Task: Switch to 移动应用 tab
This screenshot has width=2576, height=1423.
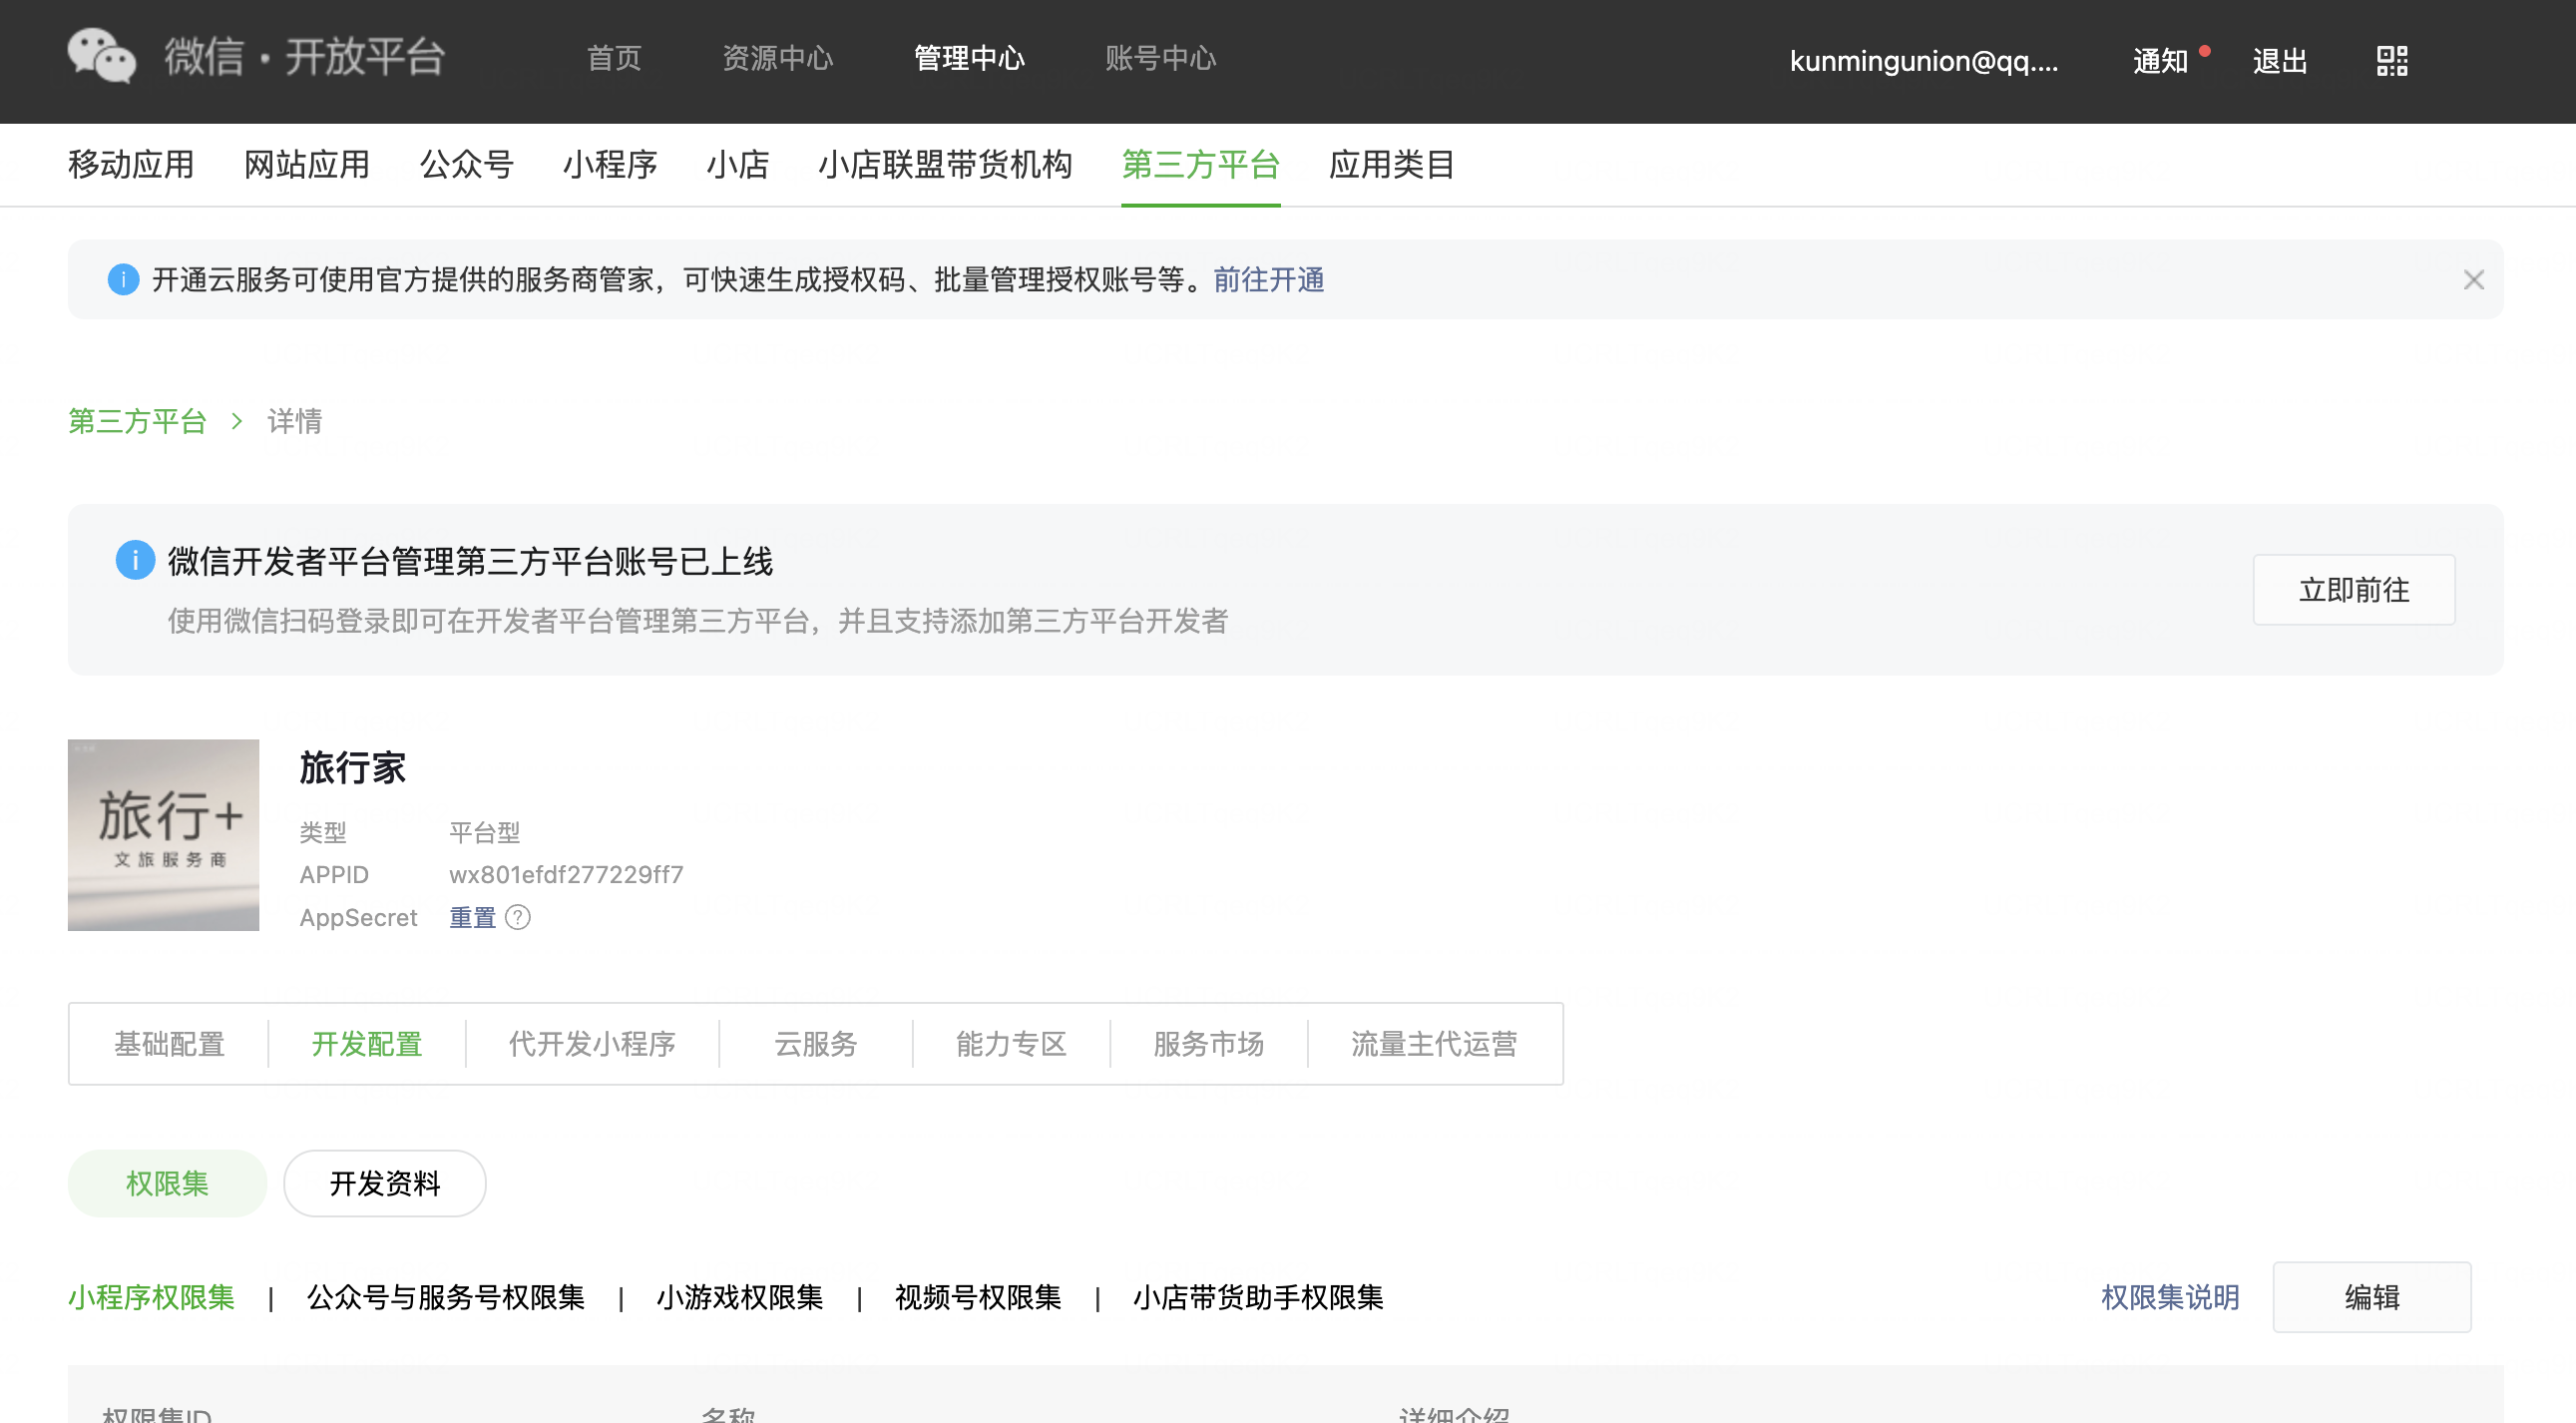Action: [x=131, y=164]
